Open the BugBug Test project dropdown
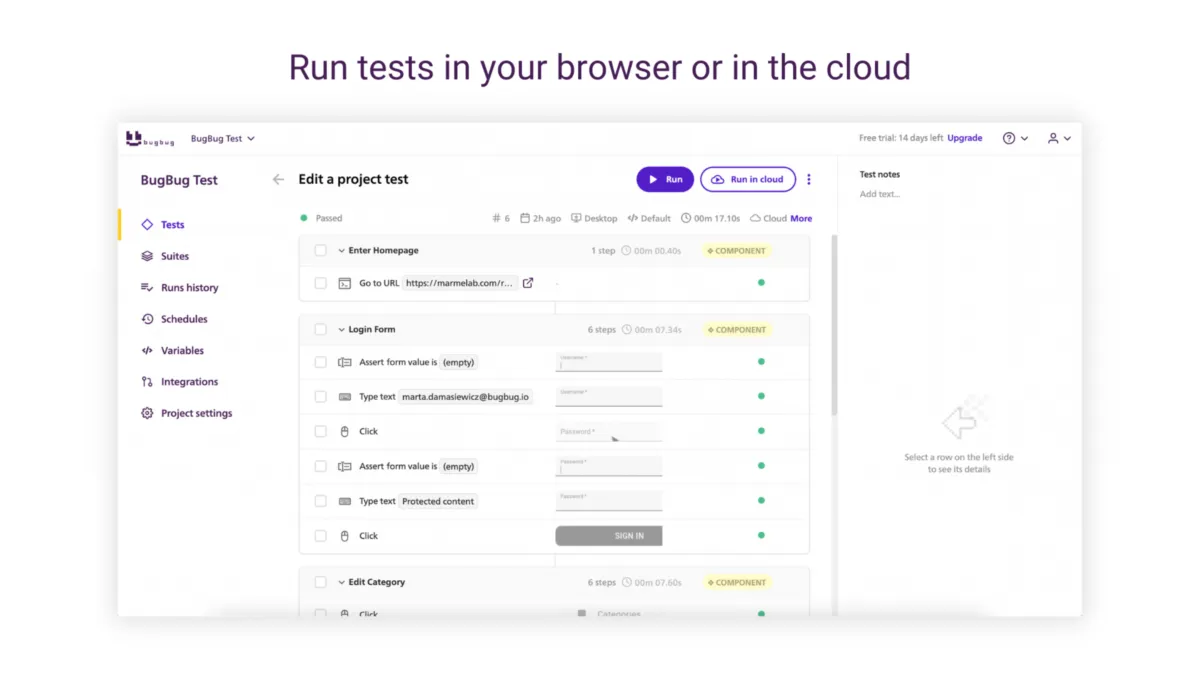Image resolution: width=1200 pixels, height=675 pixels. 222,139
